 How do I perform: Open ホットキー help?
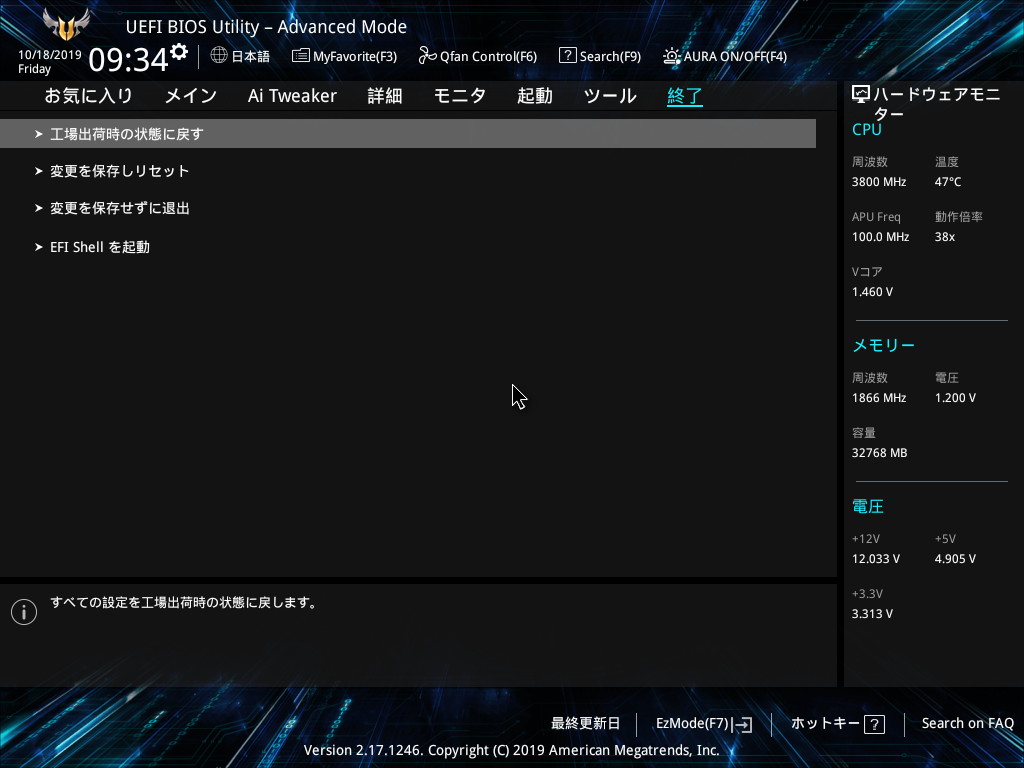pyautogui.click(x=825, y=724)
